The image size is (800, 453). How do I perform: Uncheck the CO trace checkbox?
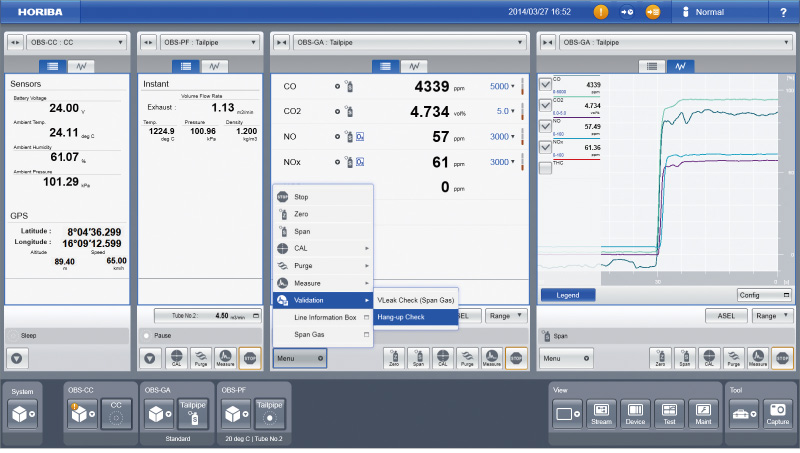coord(545,85)
